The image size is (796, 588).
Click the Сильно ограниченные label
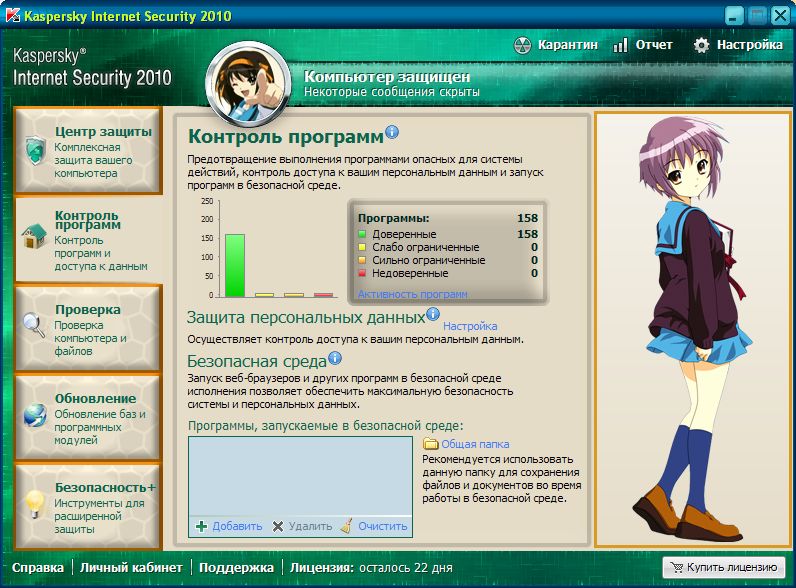pyautogui.click(x=428, y=260)
